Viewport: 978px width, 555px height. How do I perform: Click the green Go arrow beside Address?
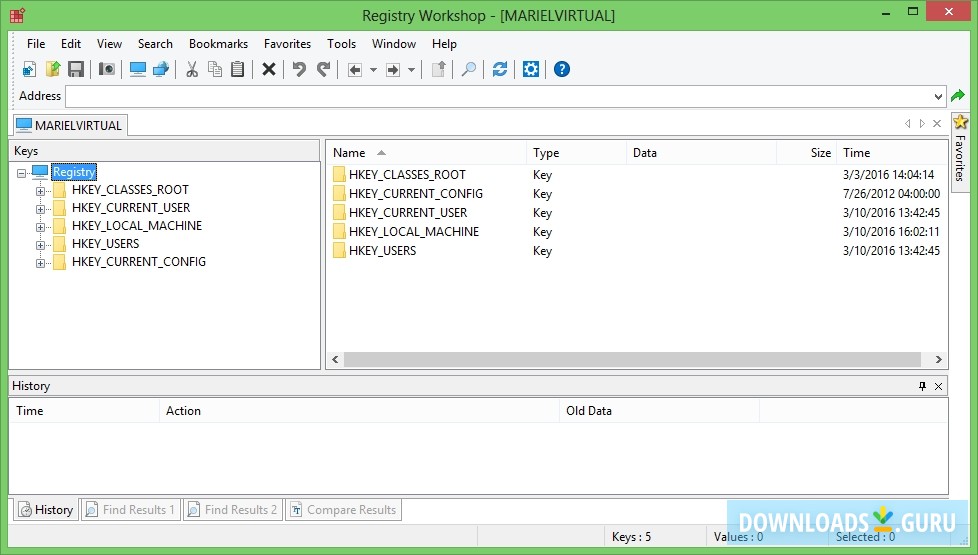click(957, 96)
